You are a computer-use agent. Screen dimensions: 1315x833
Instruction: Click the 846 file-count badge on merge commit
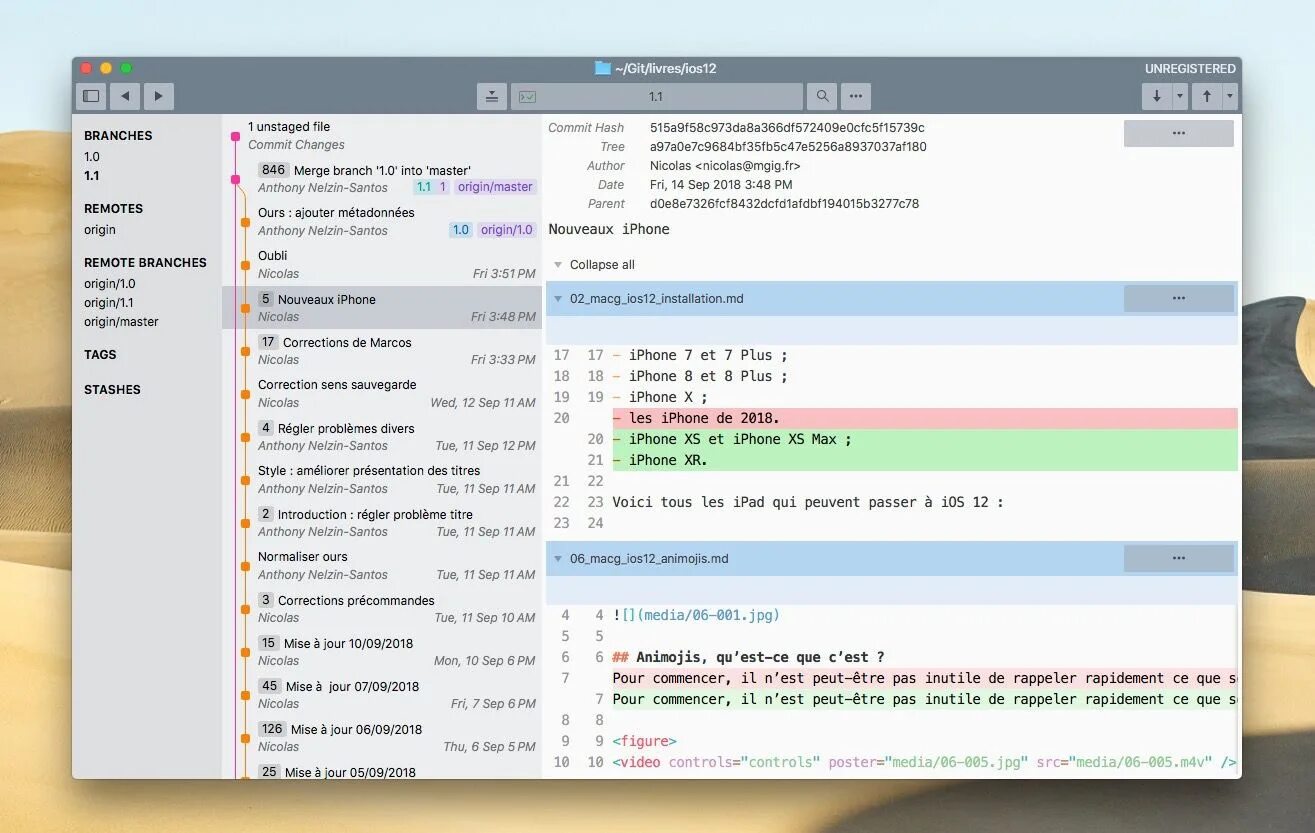pos(273,170)
